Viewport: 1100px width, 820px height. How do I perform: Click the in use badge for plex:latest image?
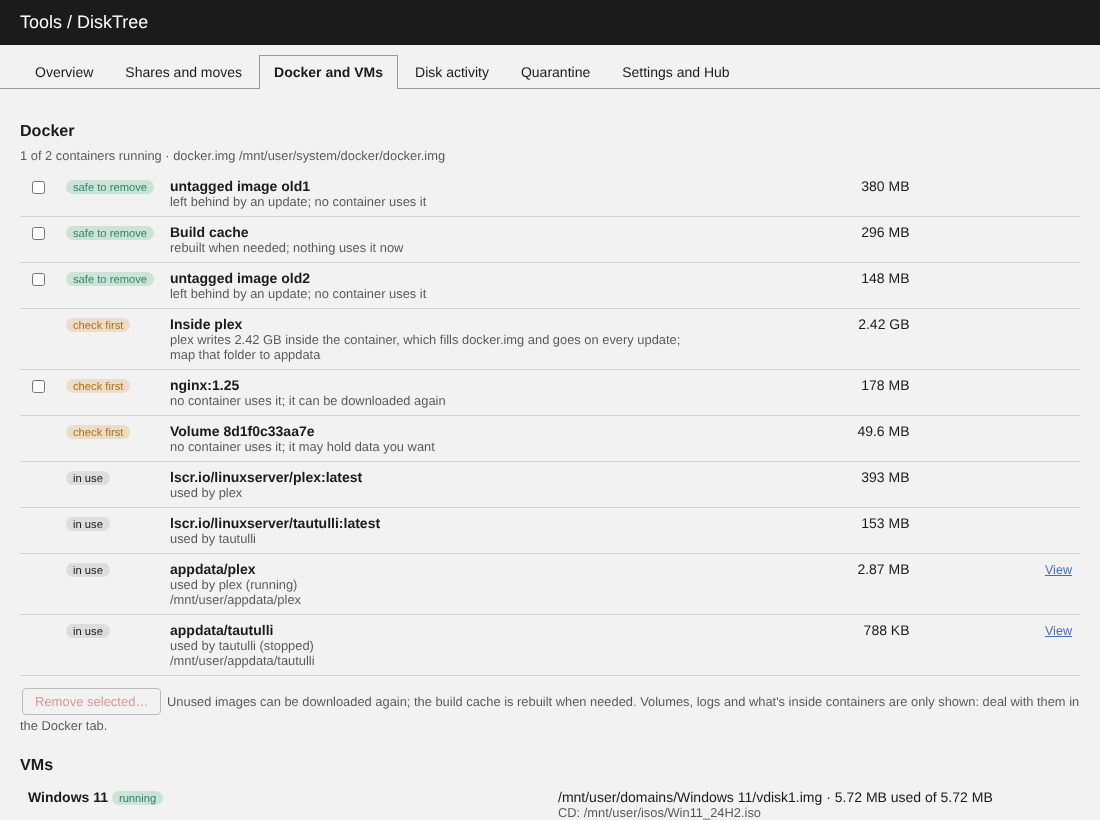(88, 478)
